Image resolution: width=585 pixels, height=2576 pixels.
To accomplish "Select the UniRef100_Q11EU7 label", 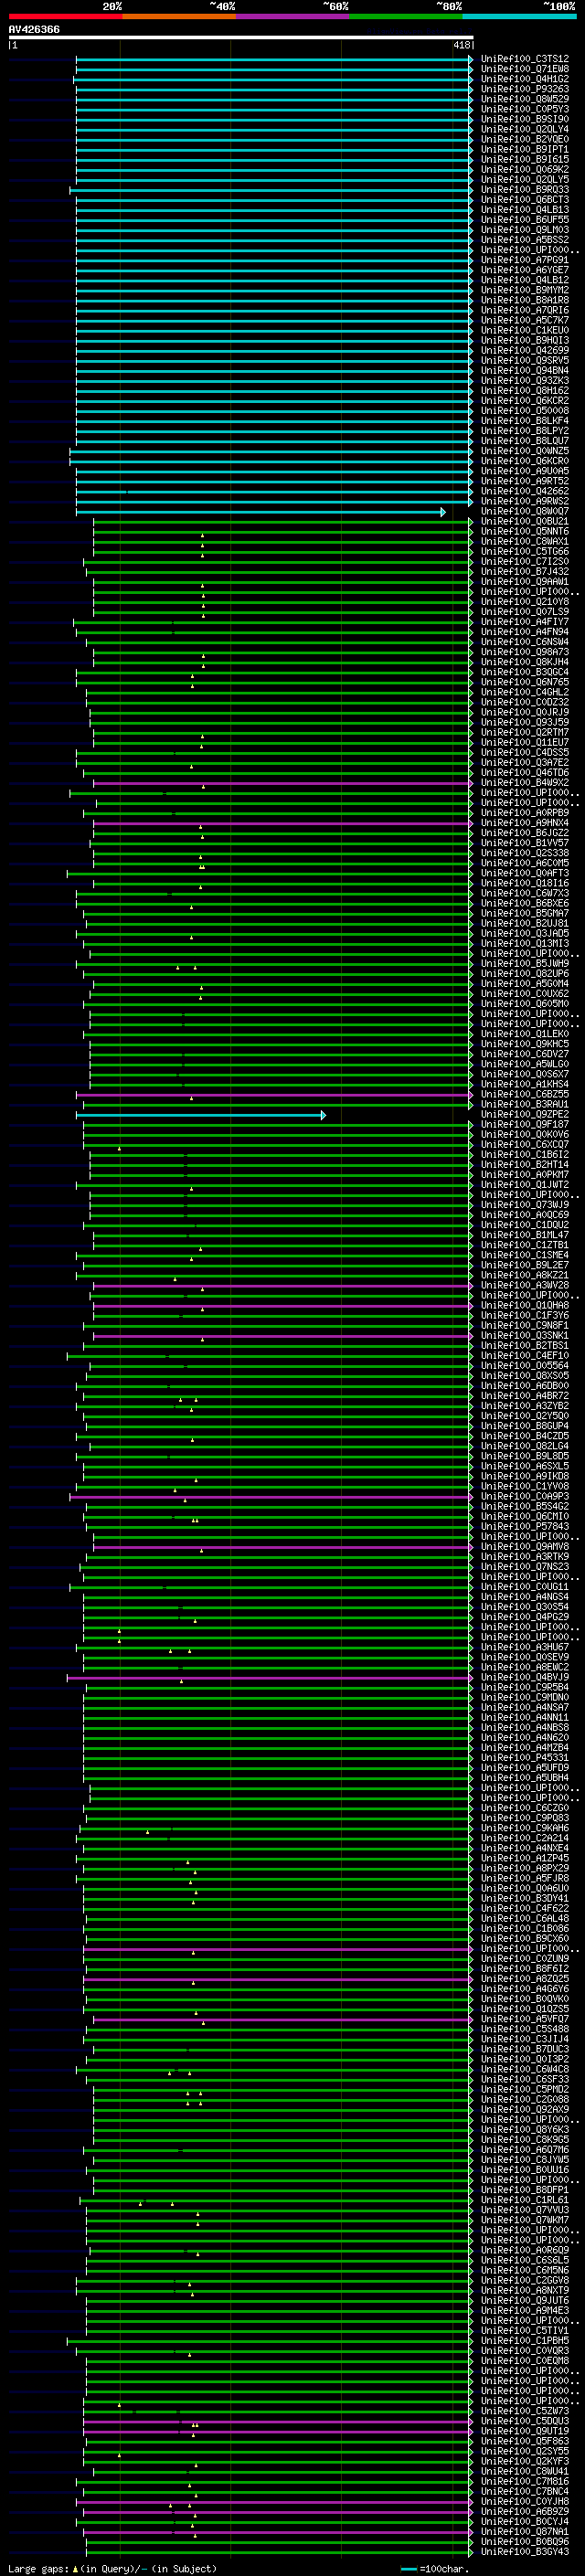I will 524,743.
